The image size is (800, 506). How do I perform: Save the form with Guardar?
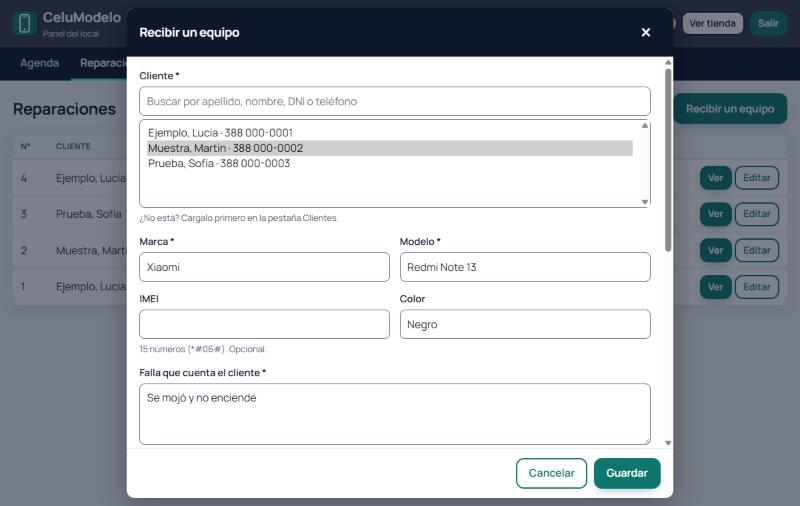[627, 473]
